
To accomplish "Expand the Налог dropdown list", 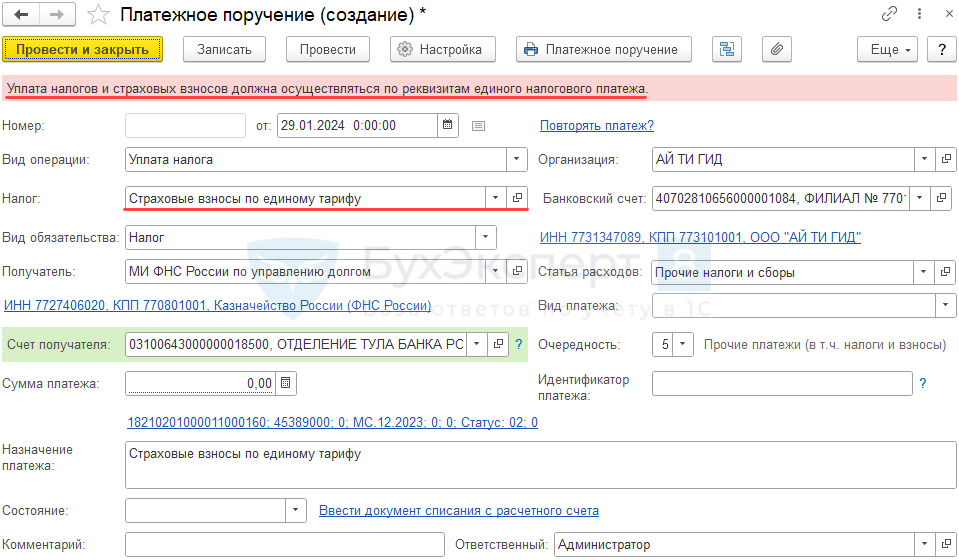I will pos(495,198).
